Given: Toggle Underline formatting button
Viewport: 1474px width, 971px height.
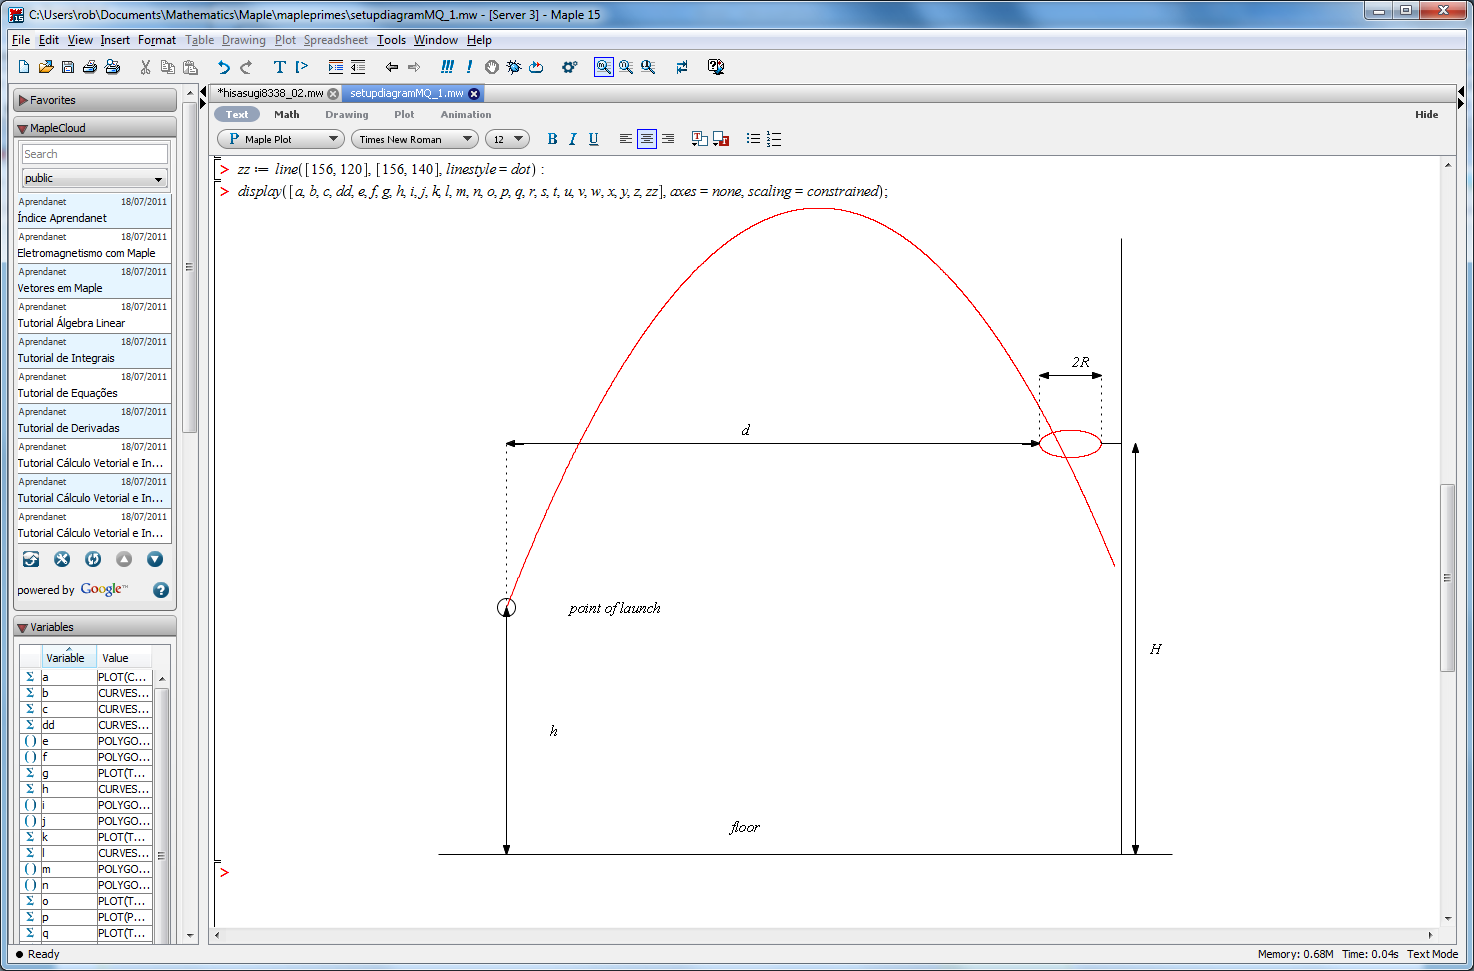Looking at the screenshot, I should (x=593, y=139).
